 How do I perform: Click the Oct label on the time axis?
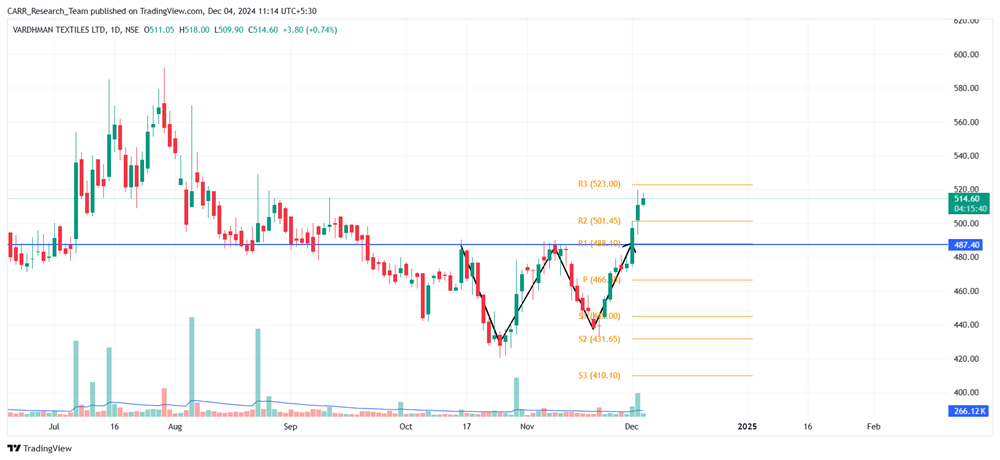tap(404, 425)
